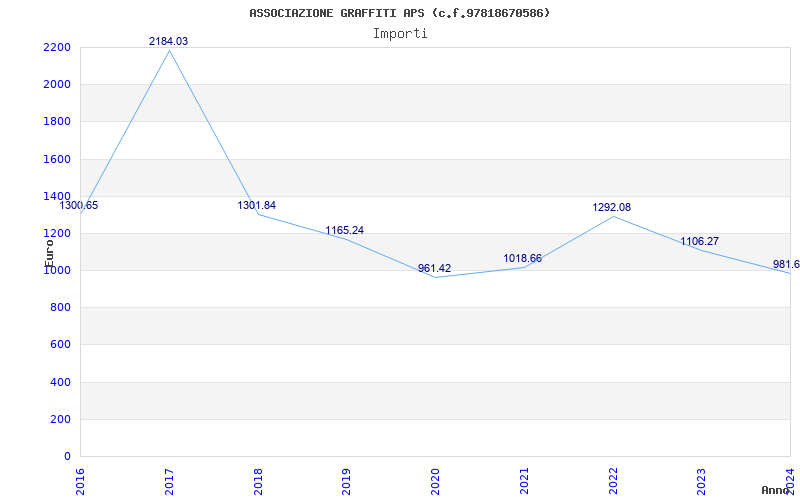Click the 2018 x-axis year label
This screenshot has width=800, height=500.
258,481
